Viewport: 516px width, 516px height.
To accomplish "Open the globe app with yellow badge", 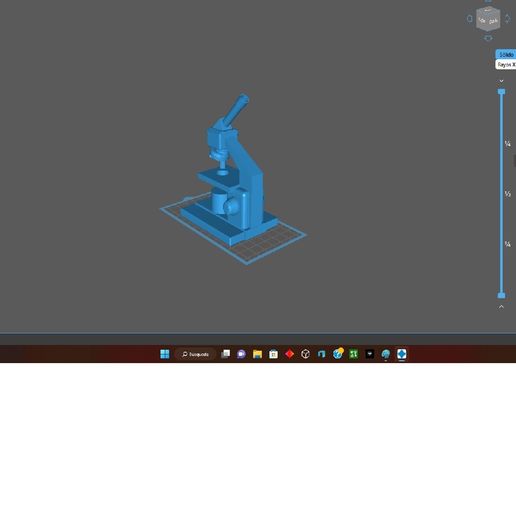I will tap(338, 354).
